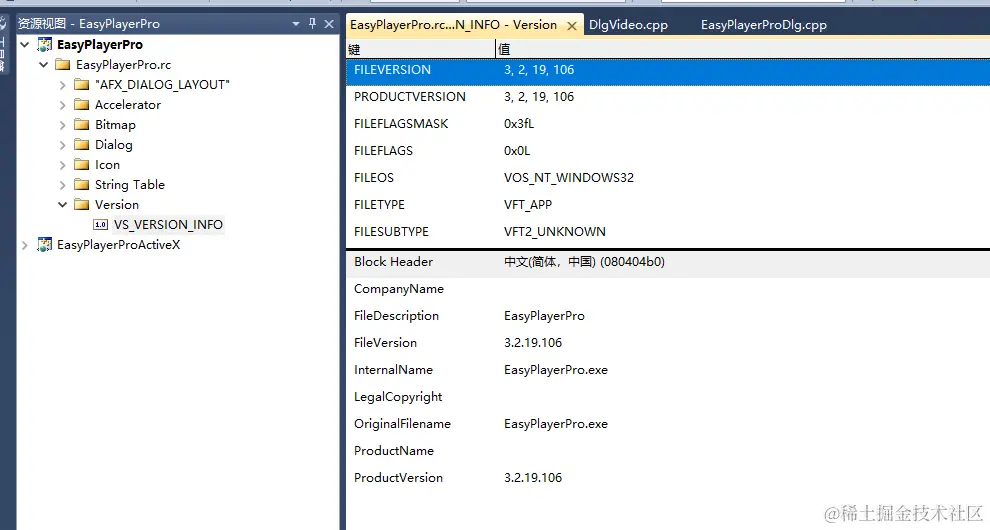The height and width of the screenshot is (530, 990).
Task: Select the FILETYPE key
Action: [379, 205]
